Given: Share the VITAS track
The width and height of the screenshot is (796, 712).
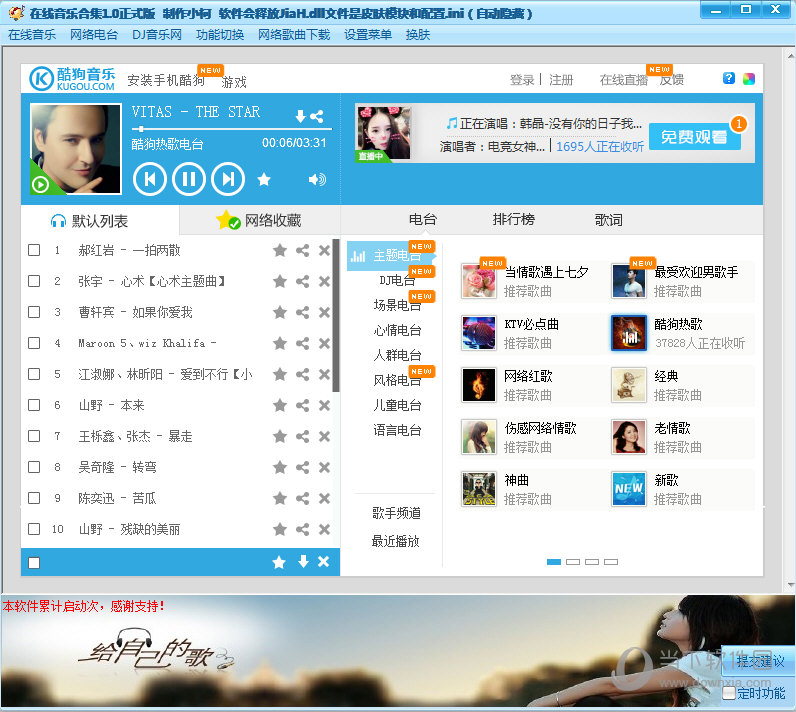Looking at the screenshot, I should tap(317, 116).
